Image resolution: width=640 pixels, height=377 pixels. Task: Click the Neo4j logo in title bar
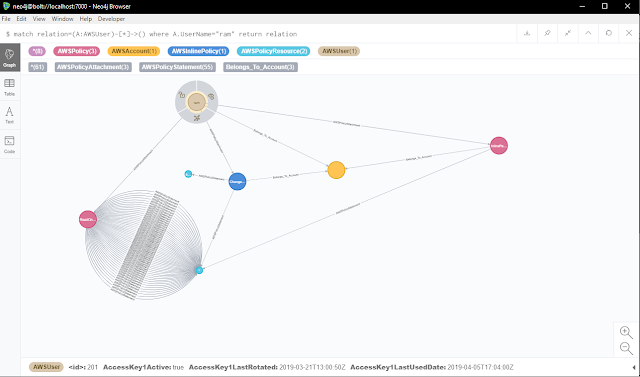[x=6, y=6]
